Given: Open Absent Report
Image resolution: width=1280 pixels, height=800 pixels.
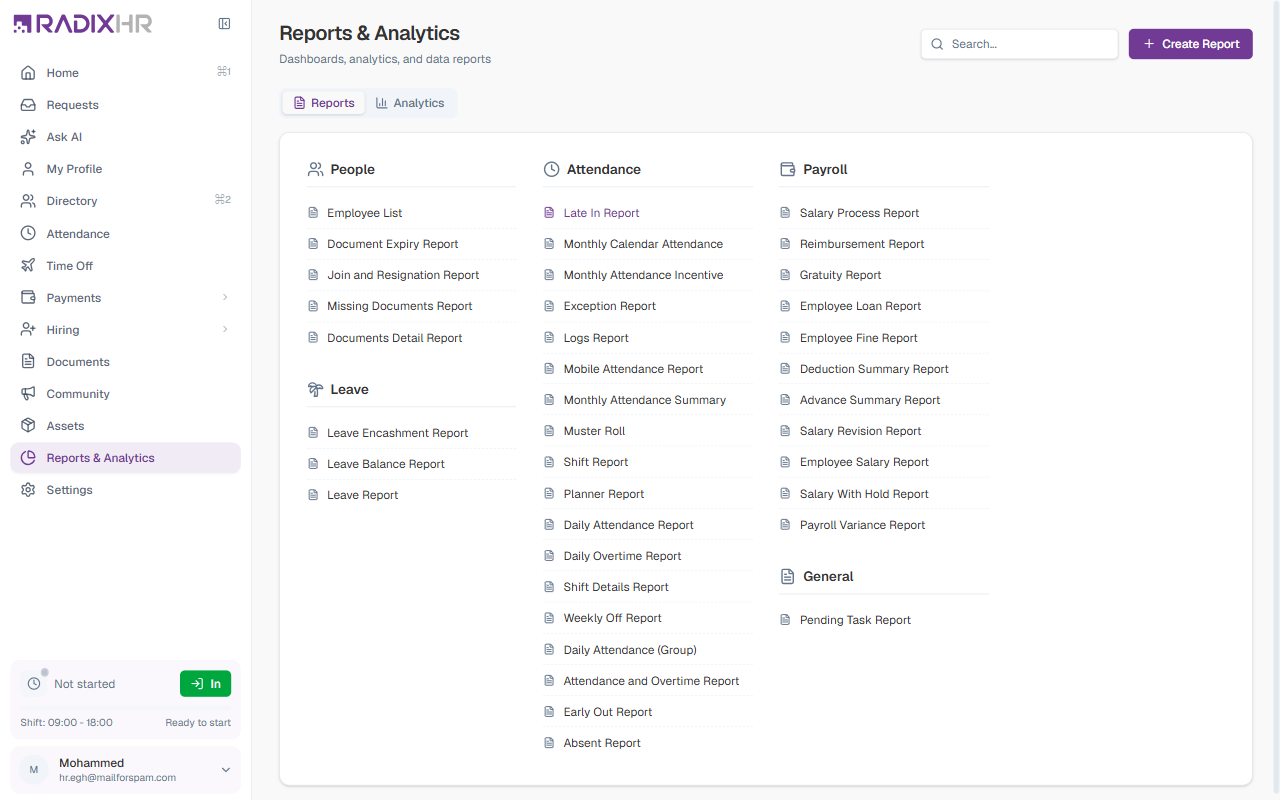Looking at the screenshot, I should click(602, 743).
